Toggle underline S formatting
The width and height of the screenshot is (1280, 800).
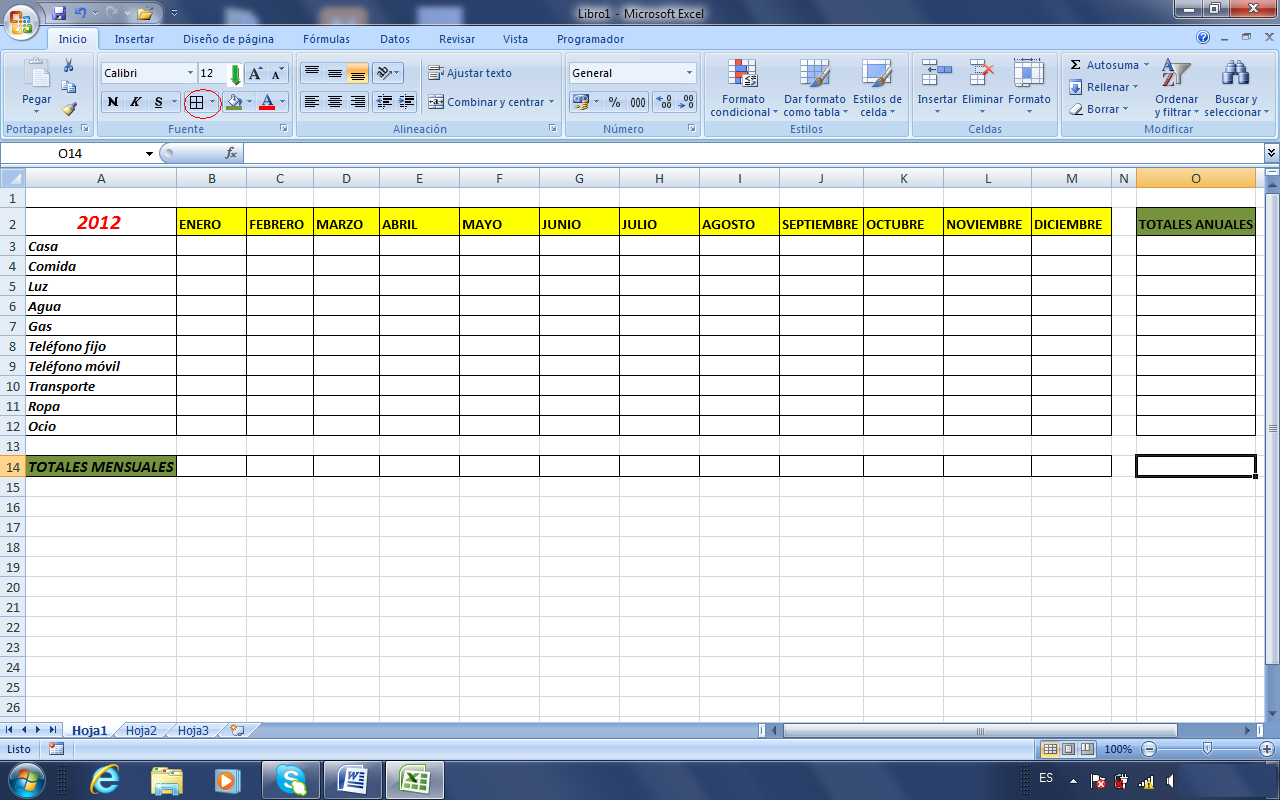158,102
